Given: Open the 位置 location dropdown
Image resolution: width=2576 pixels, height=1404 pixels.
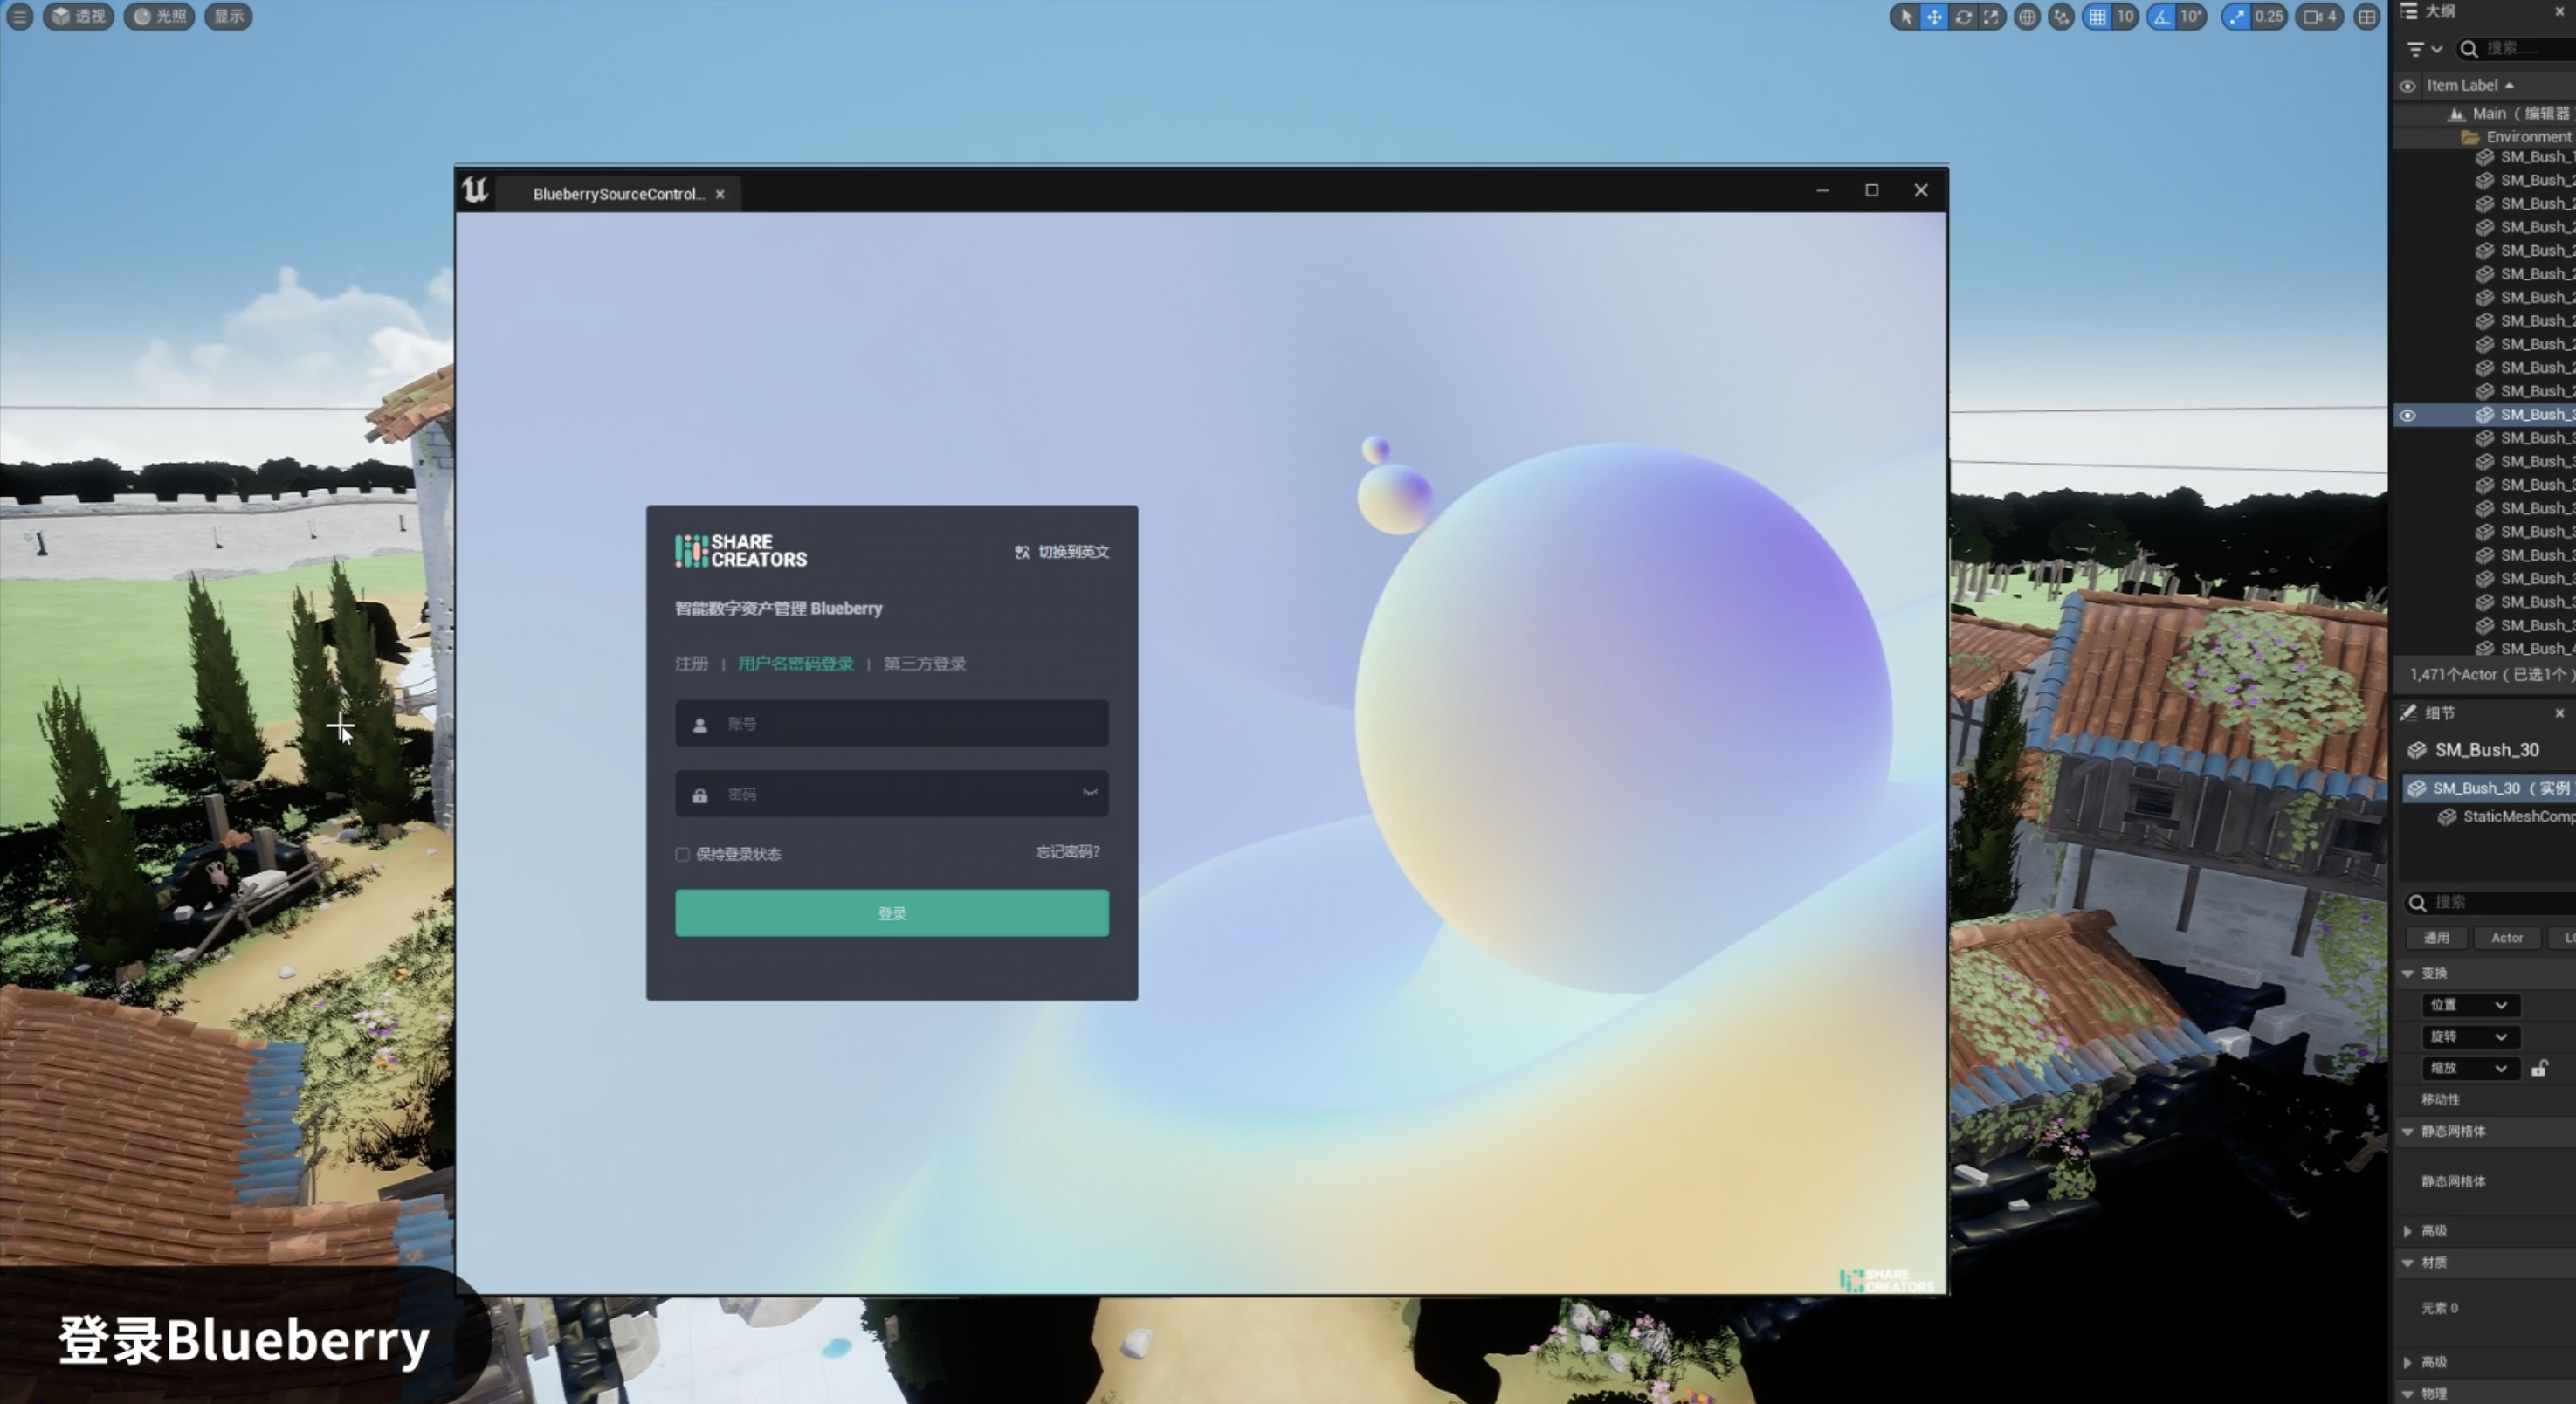Looking at the screenshot, I should [2470, 1005].
